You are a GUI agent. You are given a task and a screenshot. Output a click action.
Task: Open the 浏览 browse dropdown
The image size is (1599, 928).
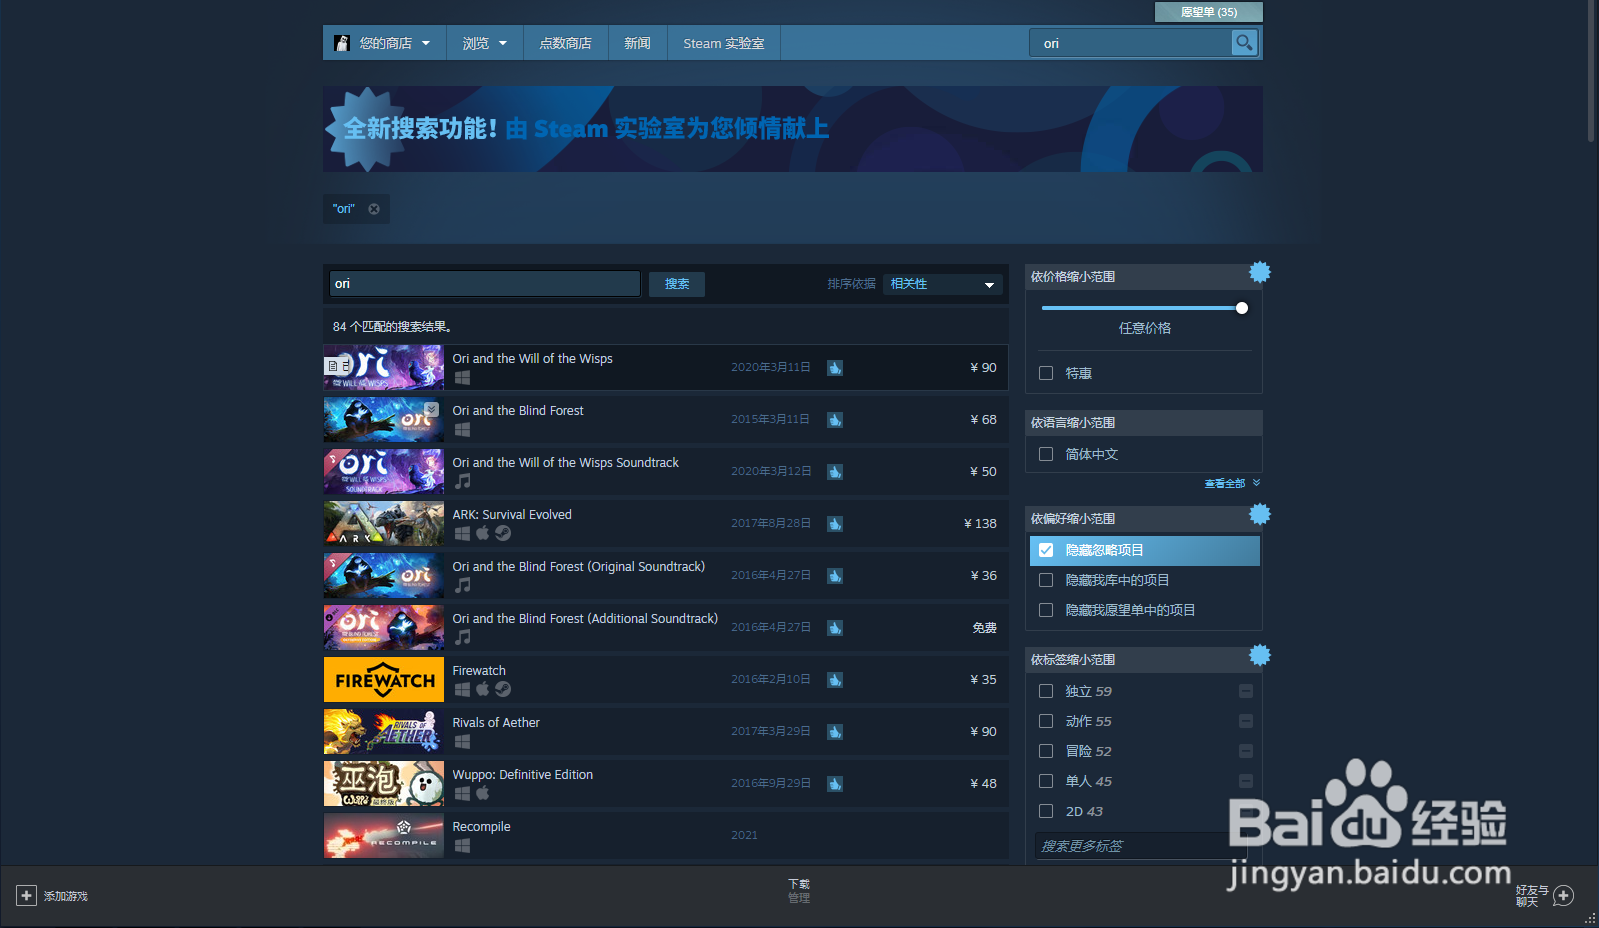pos(485,43)
